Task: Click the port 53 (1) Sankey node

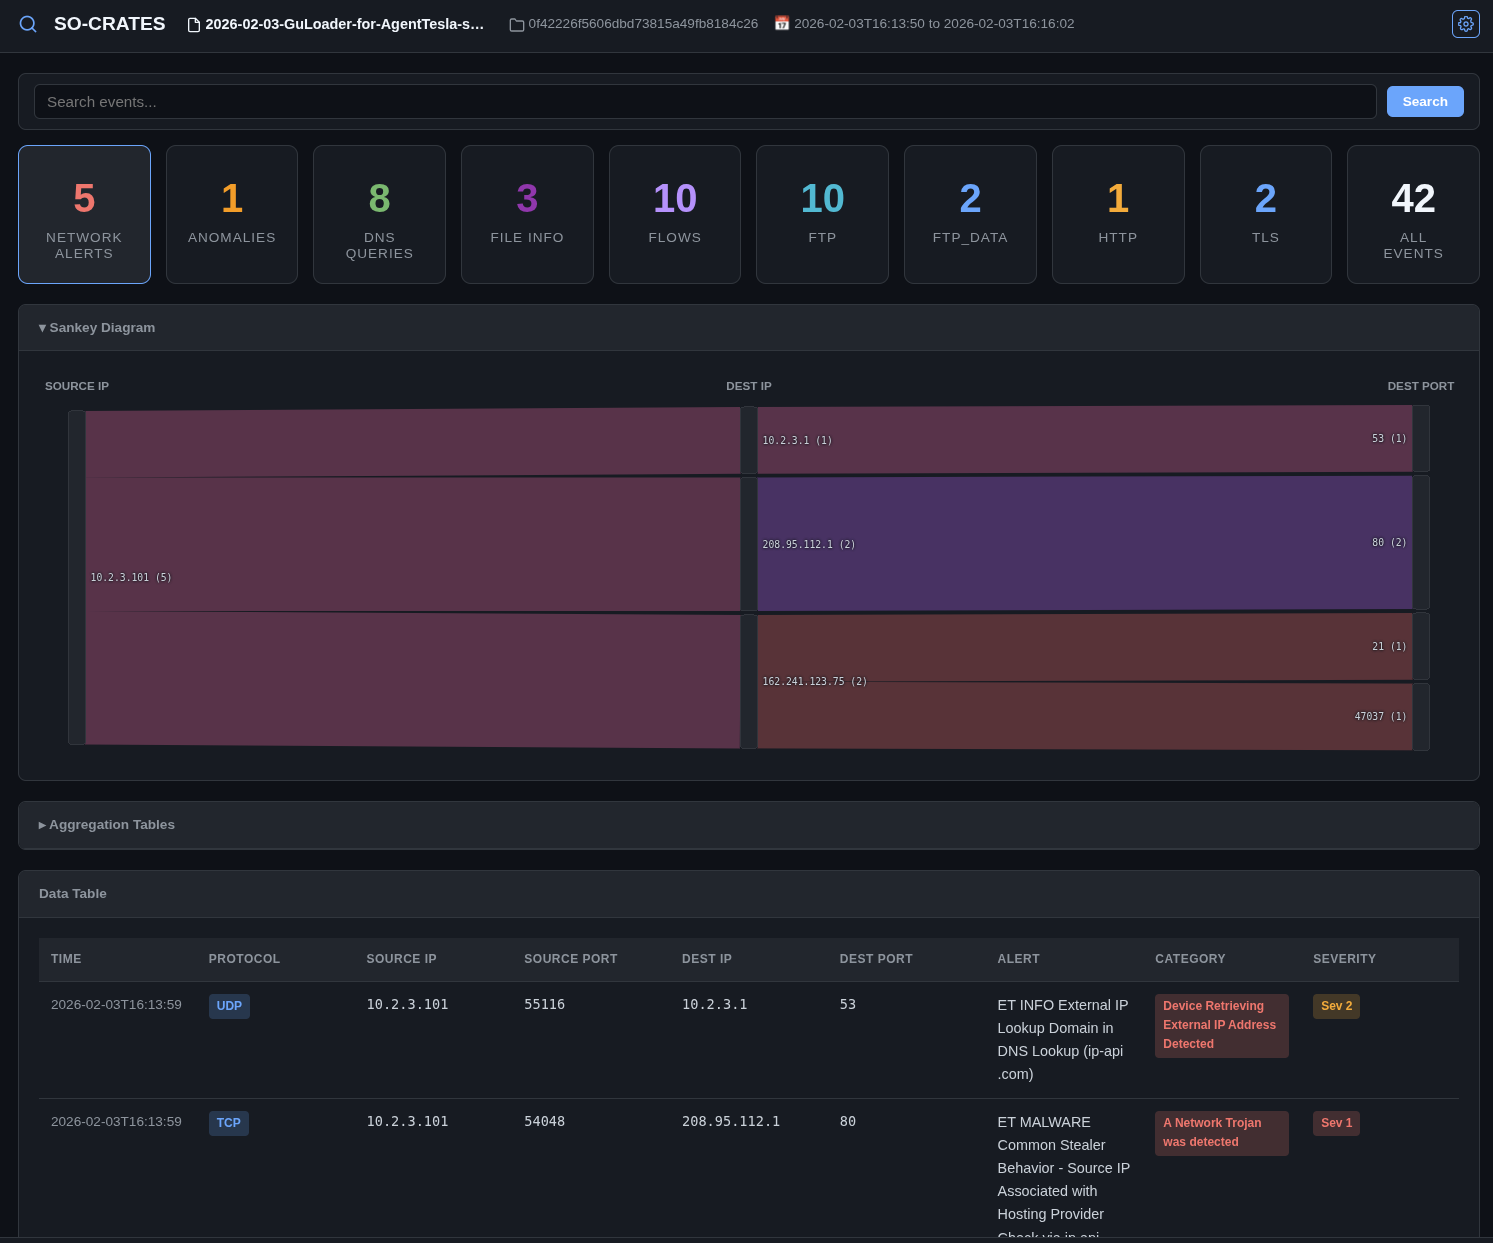Action: click(x=1421, y=438)
